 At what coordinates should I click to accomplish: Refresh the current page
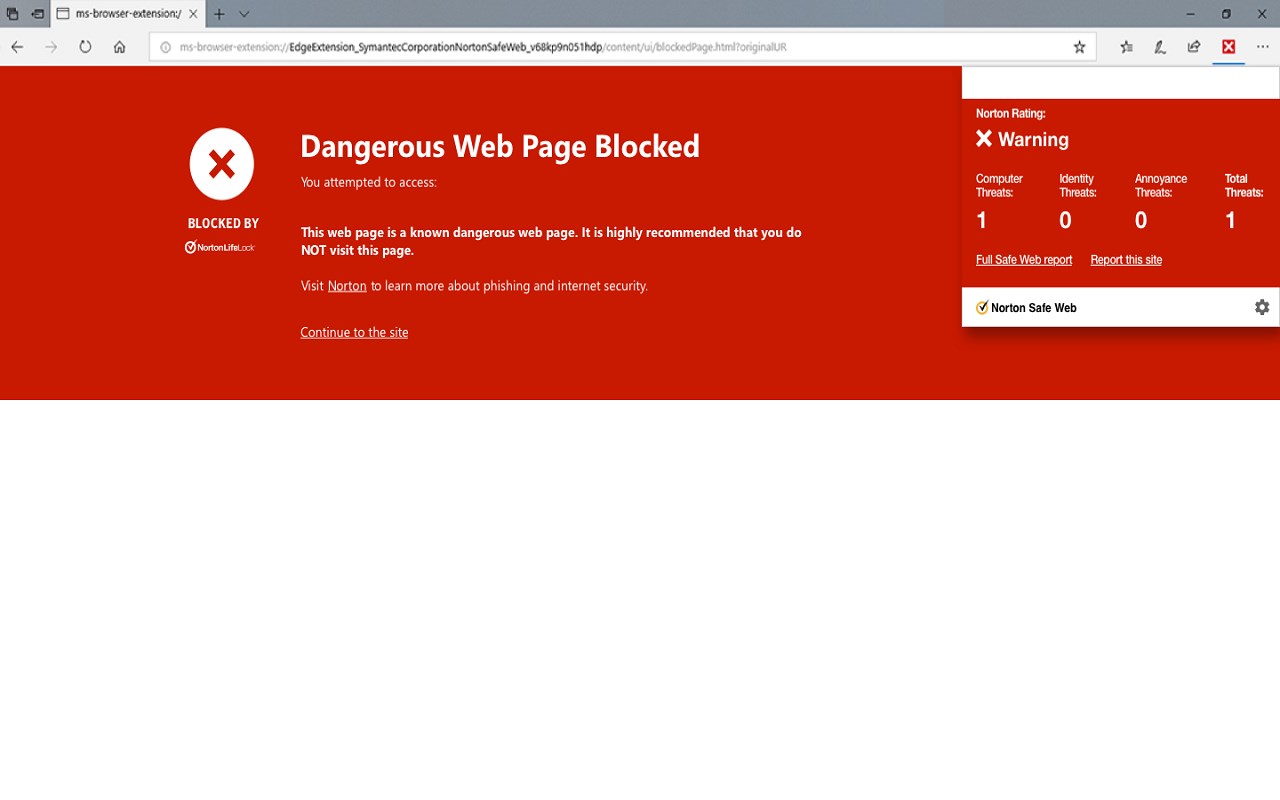pyautogui.click(x=85, y=47)
